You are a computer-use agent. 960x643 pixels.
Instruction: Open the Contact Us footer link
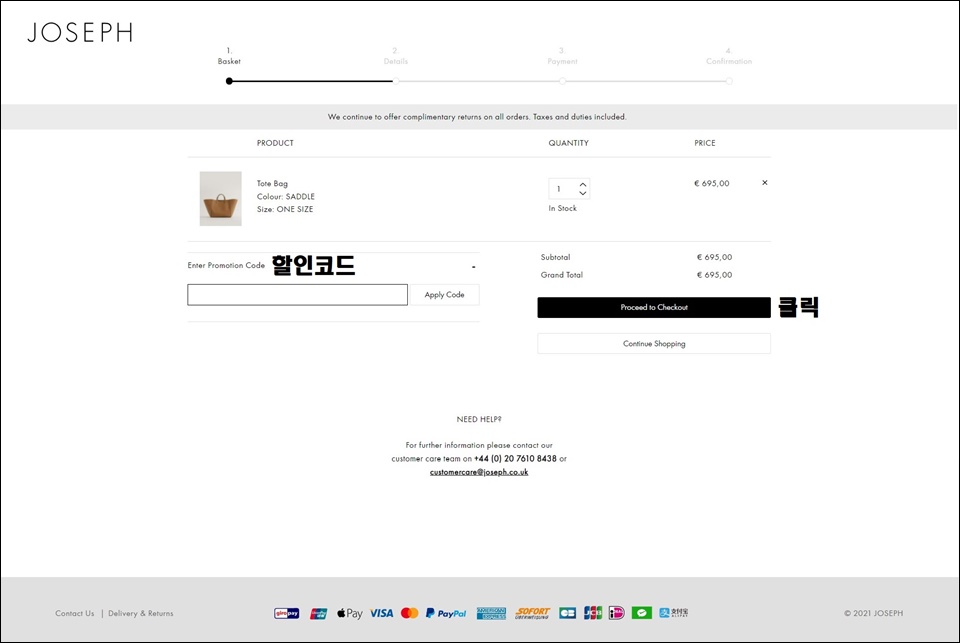click(75, 613)
